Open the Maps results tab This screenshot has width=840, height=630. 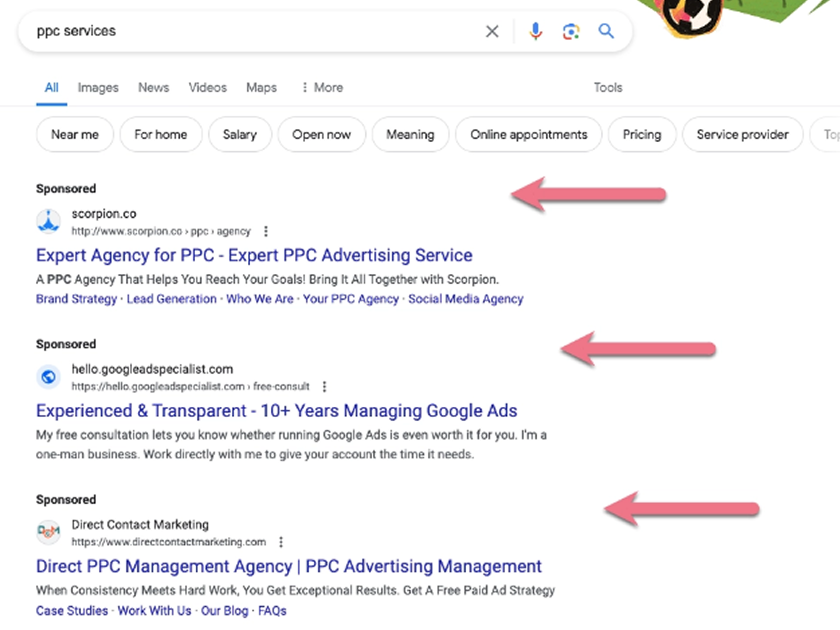[x=261, y=88]
